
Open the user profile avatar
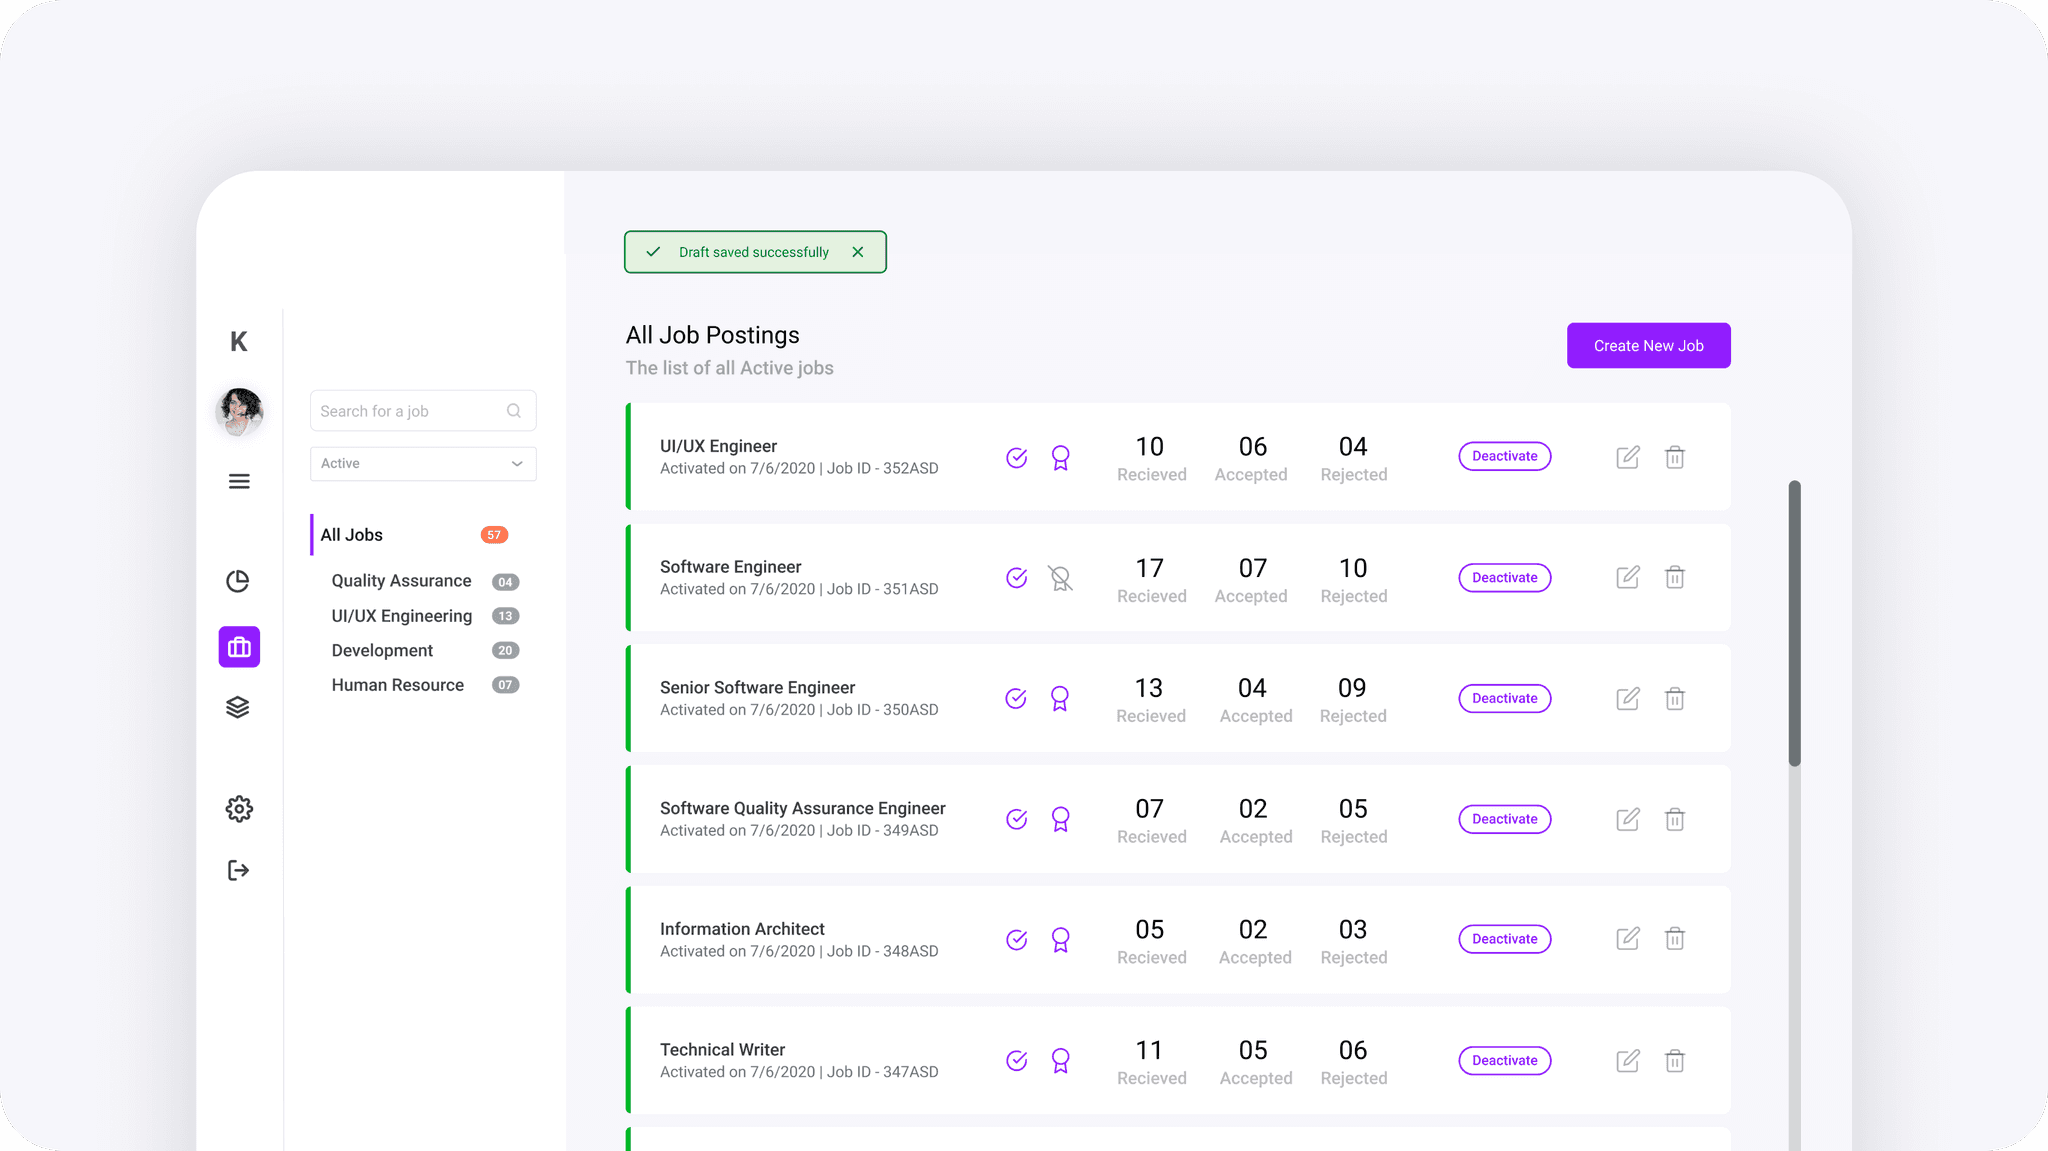coord(240,411)
